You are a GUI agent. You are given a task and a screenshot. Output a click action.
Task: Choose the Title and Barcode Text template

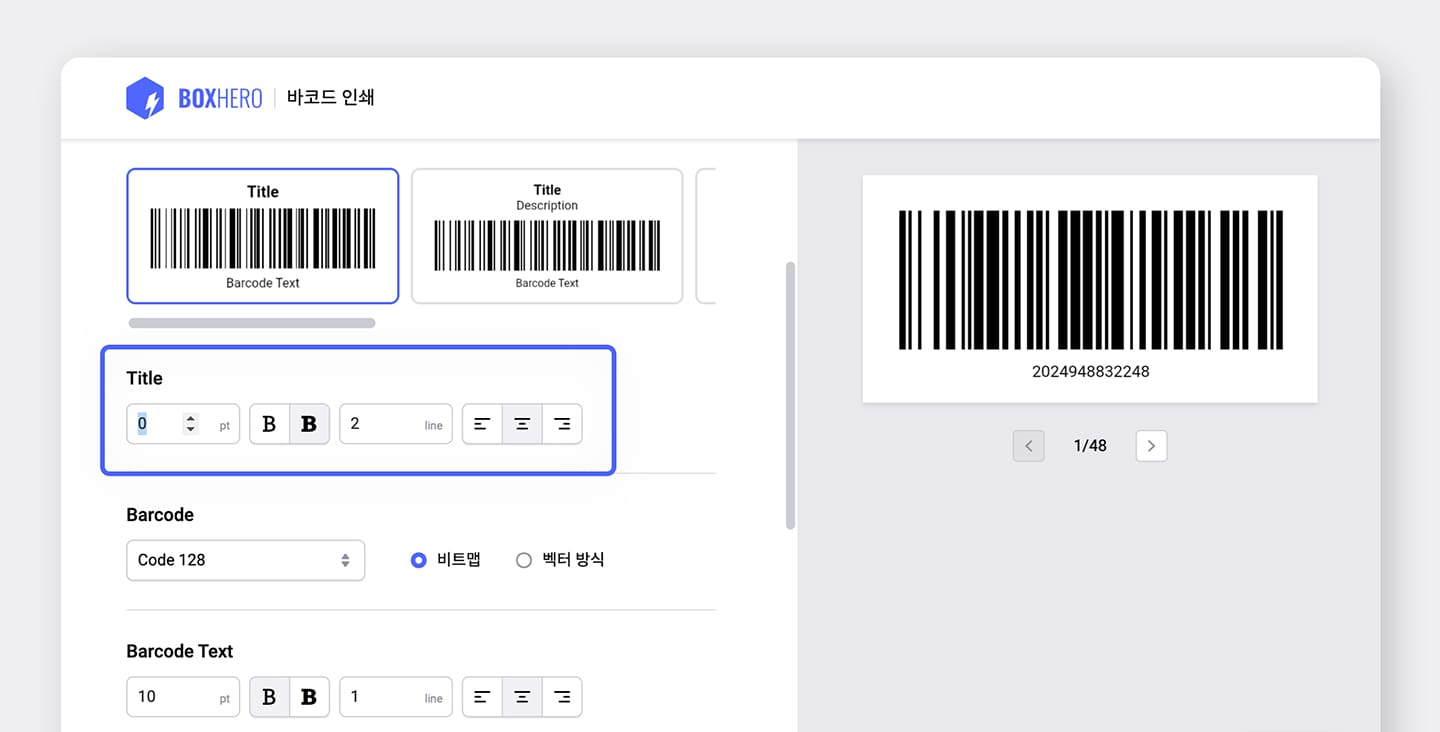263,236
